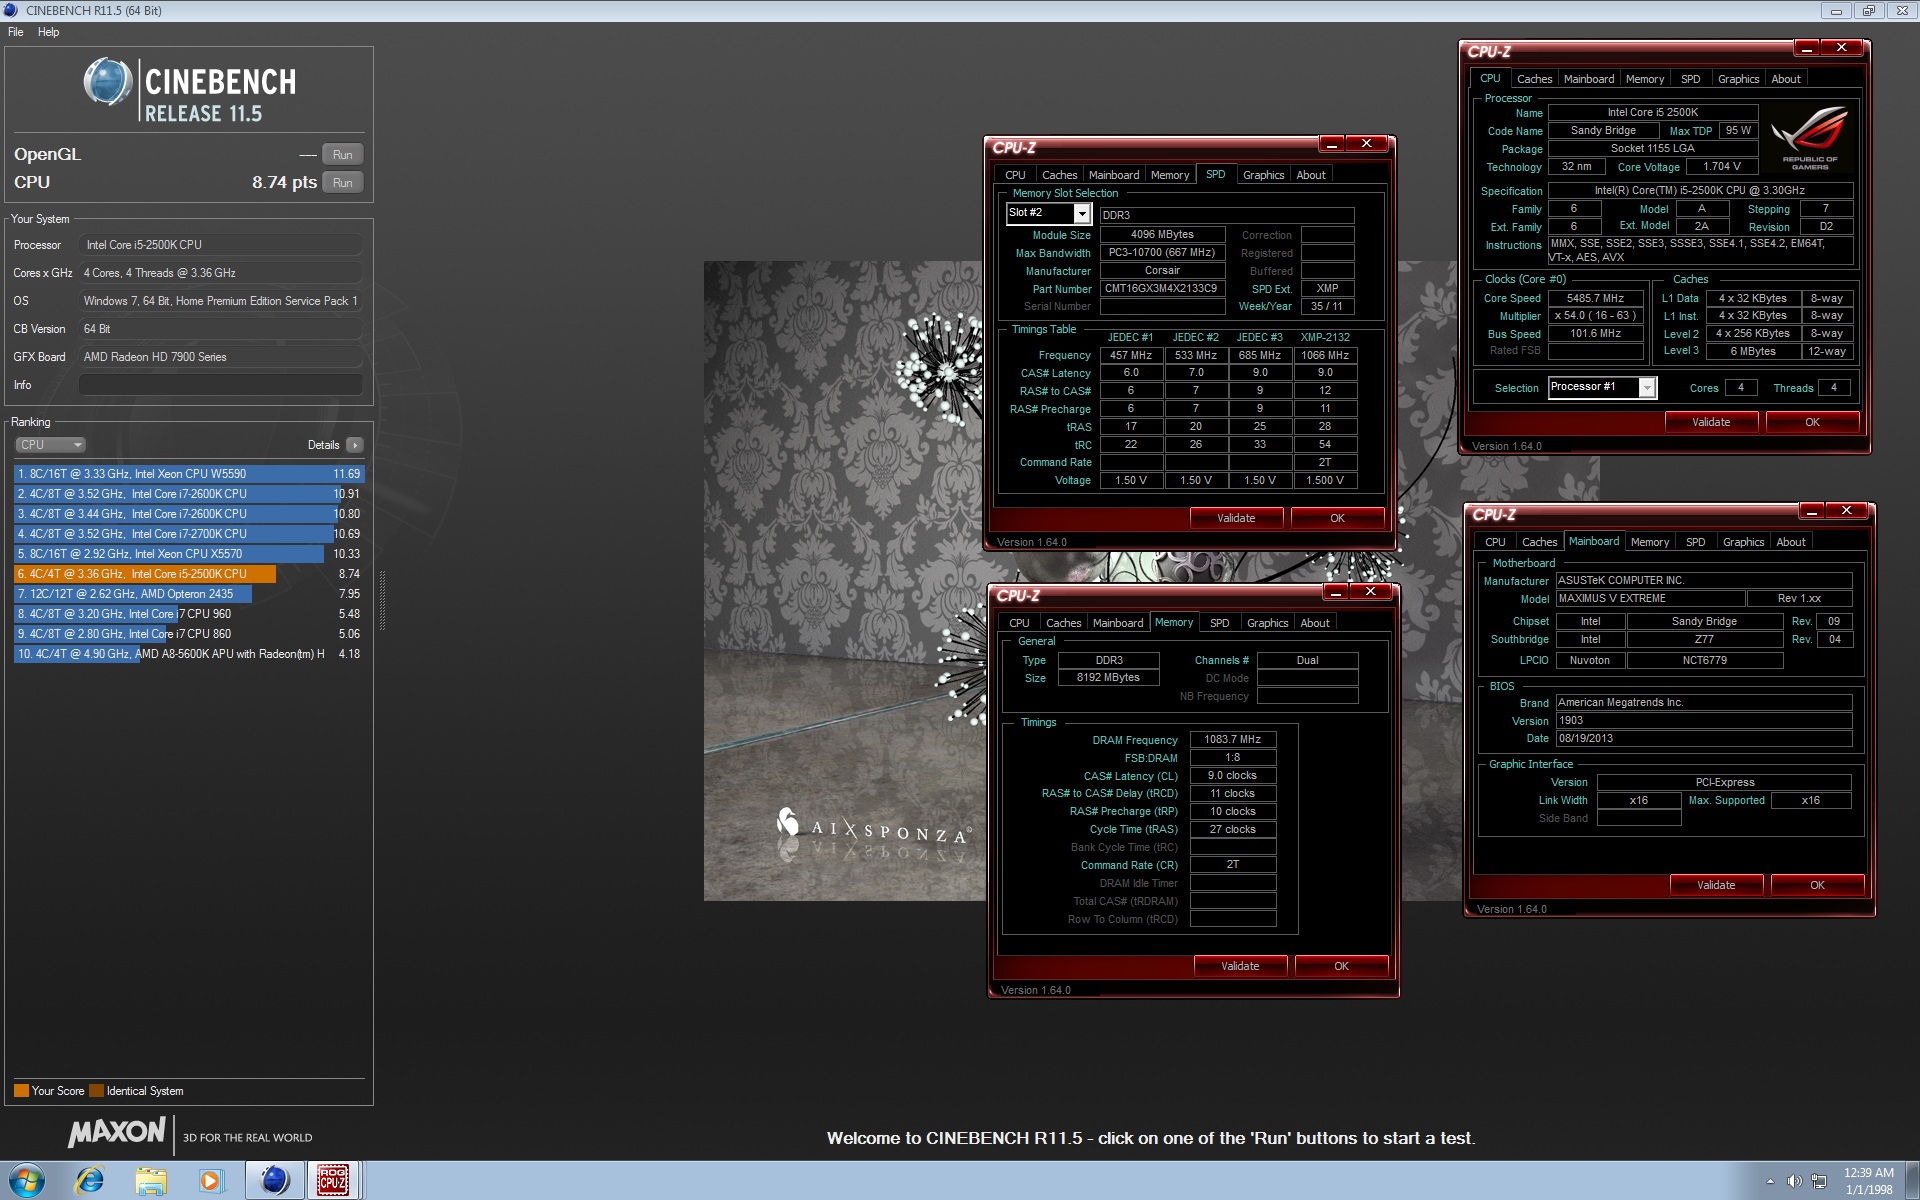
Task: Open Windows Media Player taskbar icon
Action: [210, 1181]
